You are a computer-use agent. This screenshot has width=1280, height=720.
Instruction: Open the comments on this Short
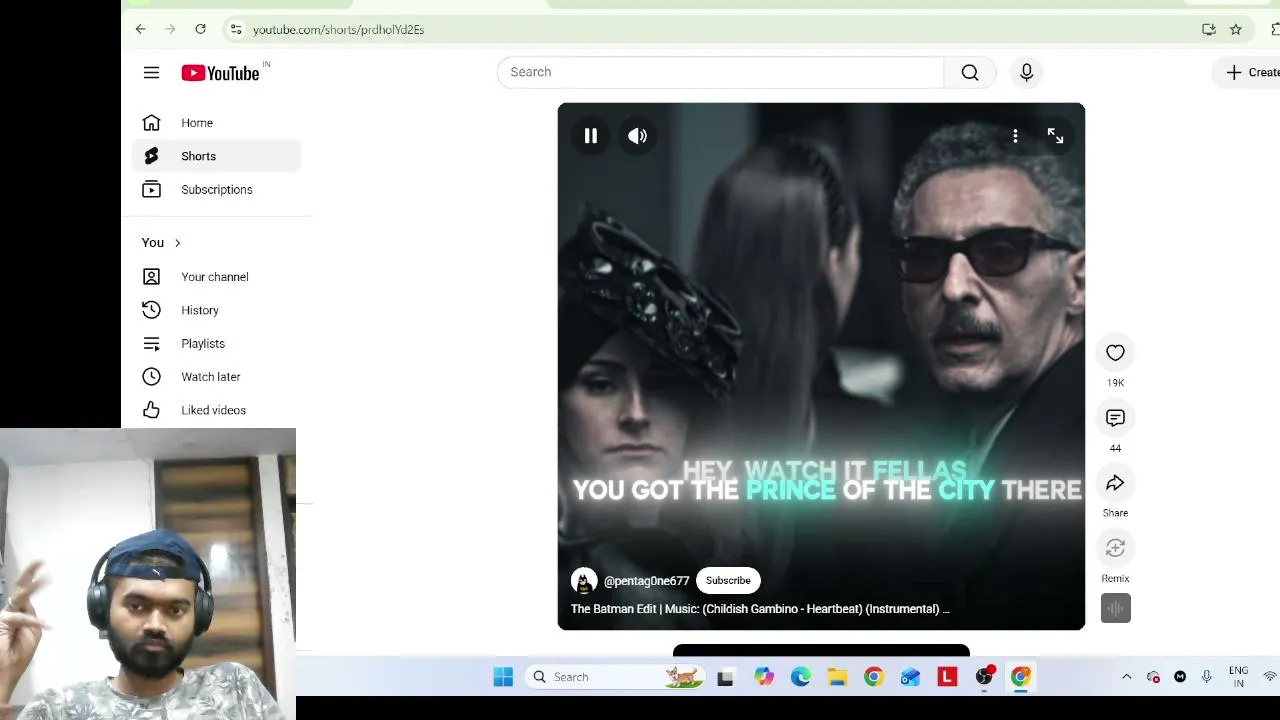click(x=1115, y=418)
